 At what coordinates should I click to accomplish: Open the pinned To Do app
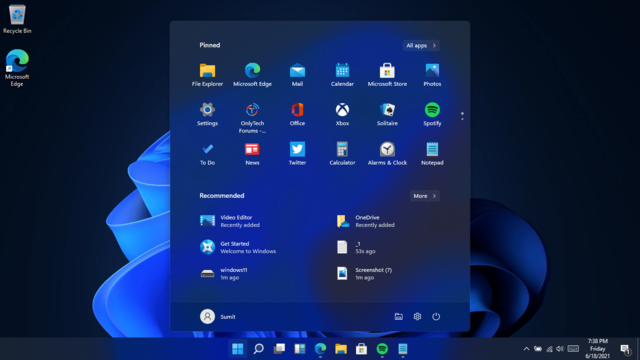pos(207,154)
